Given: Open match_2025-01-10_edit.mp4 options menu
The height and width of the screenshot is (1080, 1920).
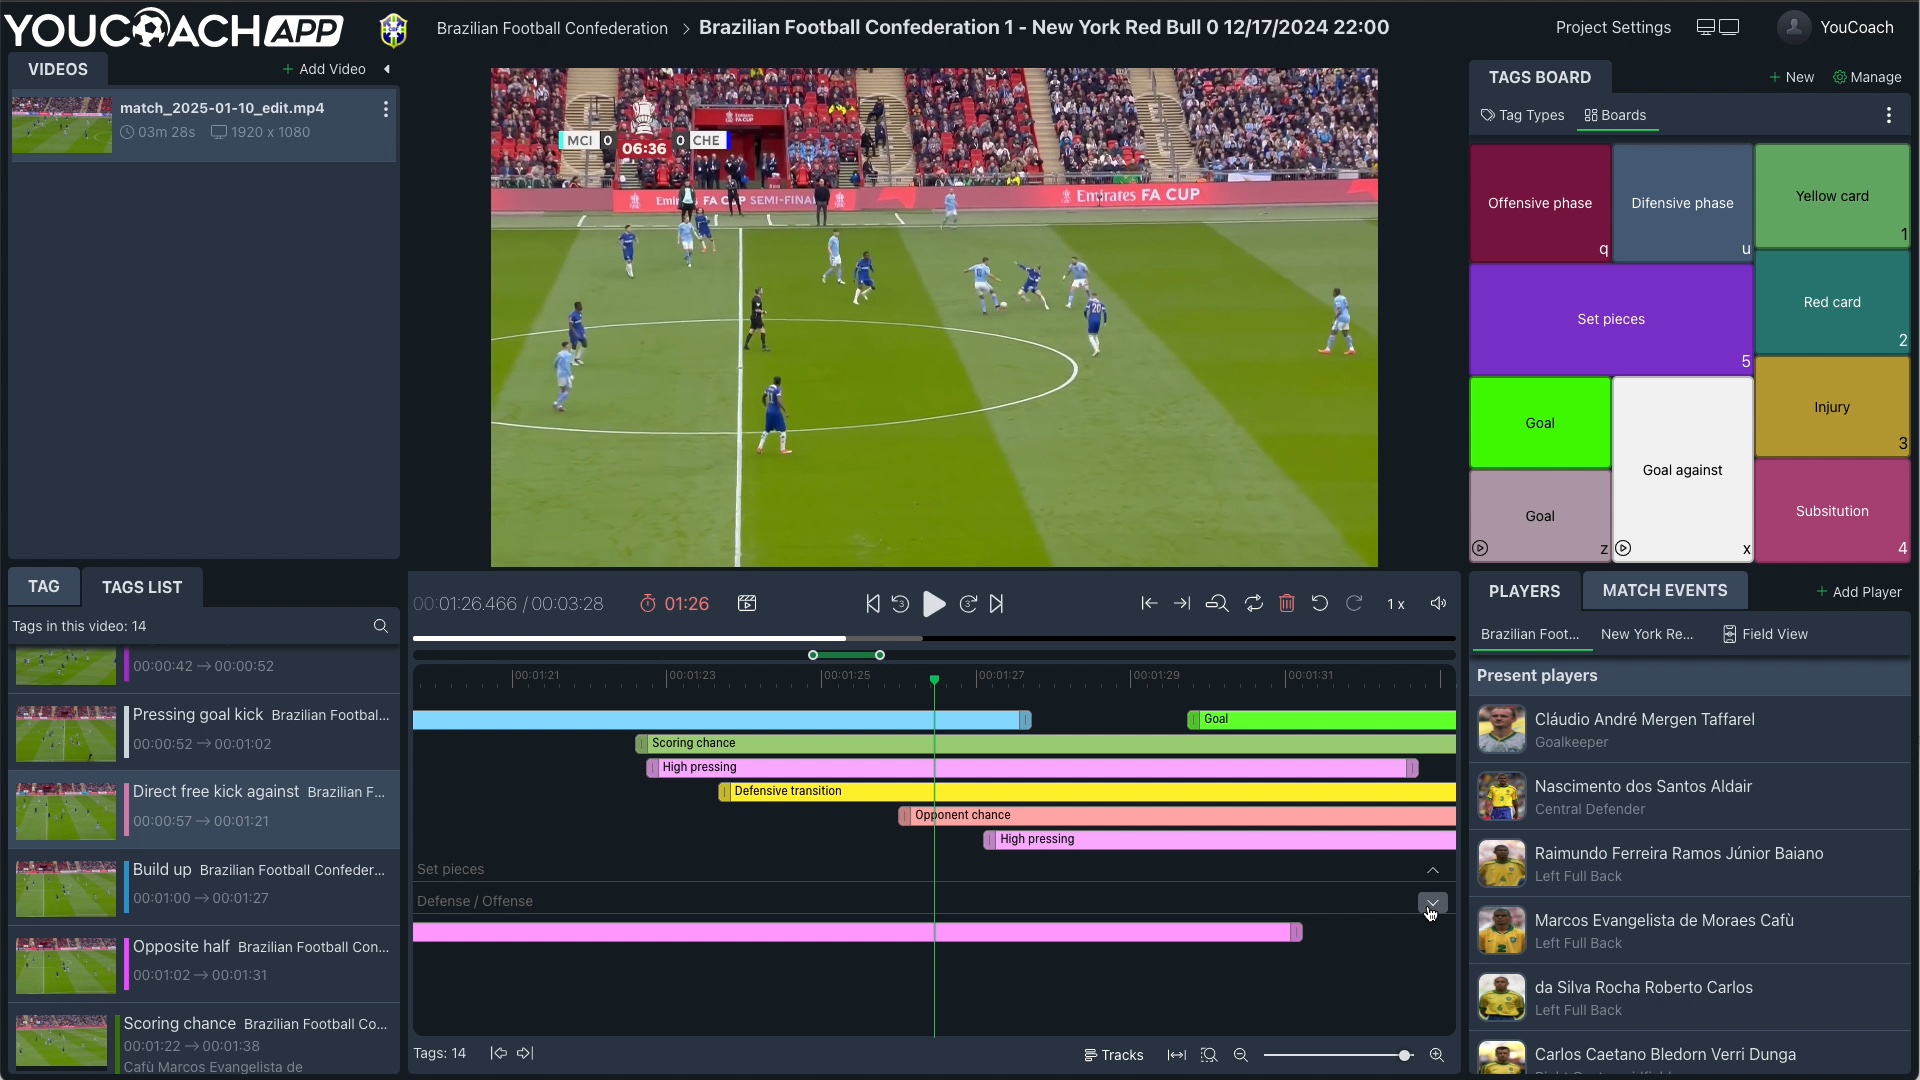Looking at the screenshot, I should point(386,110).
